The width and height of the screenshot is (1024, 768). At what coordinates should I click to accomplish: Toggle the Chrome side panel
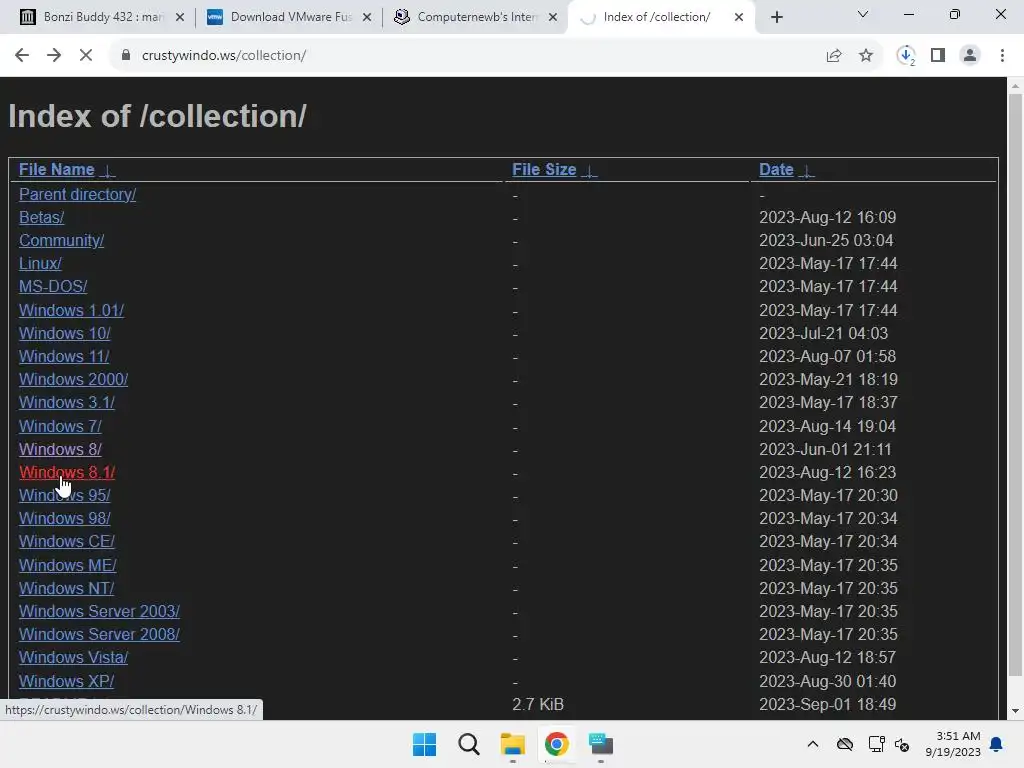[x=938, y=56]
